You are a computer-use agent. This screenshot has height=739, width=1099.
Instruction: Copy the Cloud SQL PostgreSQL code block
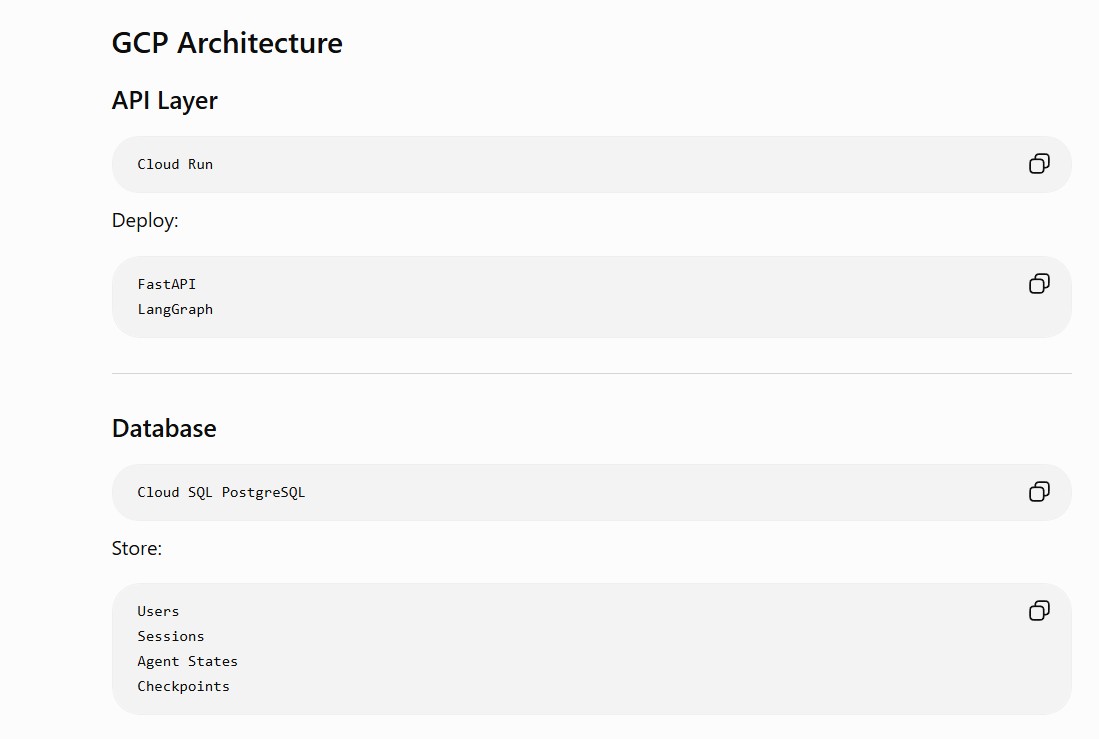pyautogui.click(x=1039, y=492)
